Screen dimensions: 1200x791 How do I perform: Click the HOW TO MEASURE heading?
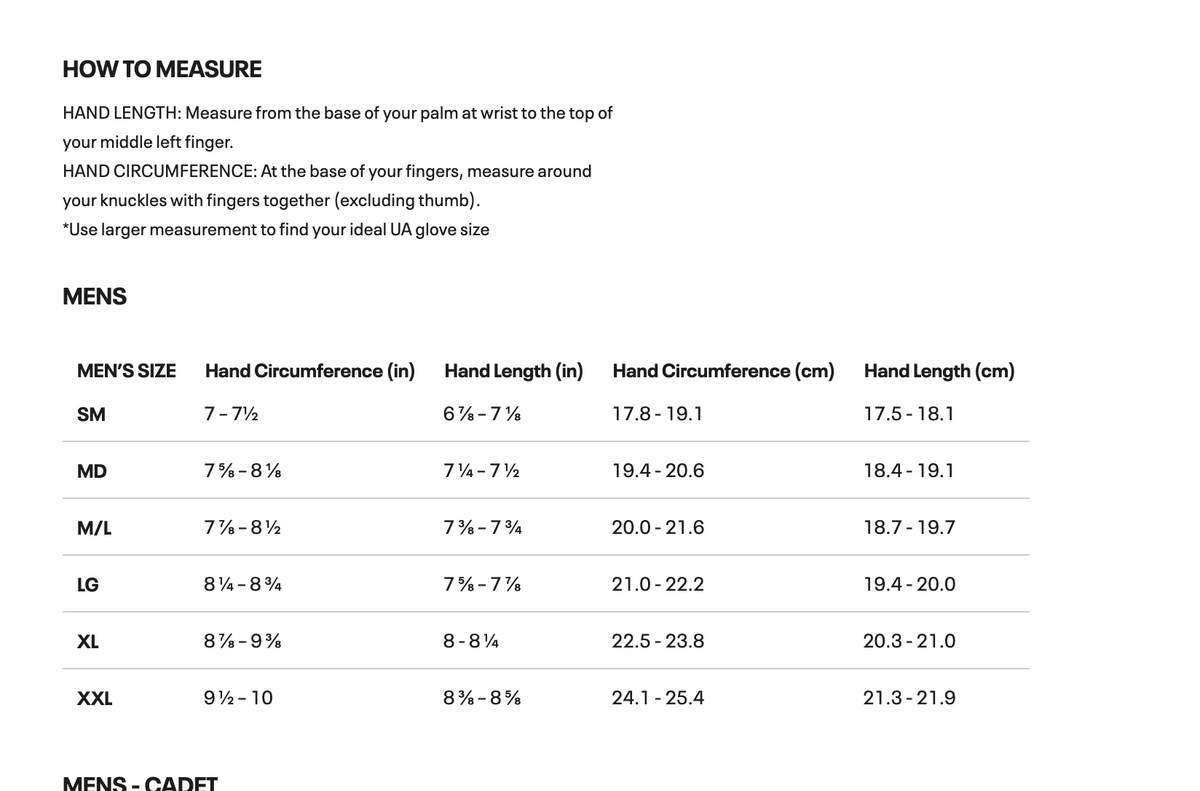point(162,69)
